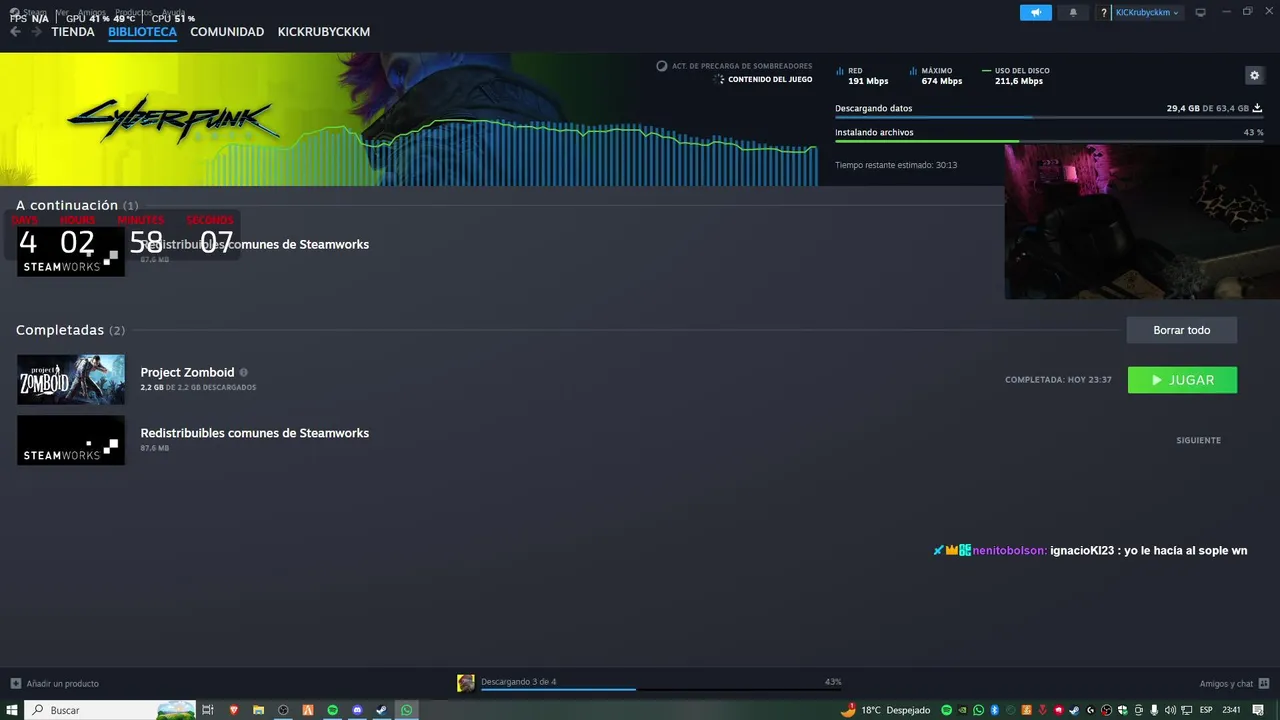Switch to Big Picture mode icon
This screenshot has width=1280, height=720.
coord(1201,12)
